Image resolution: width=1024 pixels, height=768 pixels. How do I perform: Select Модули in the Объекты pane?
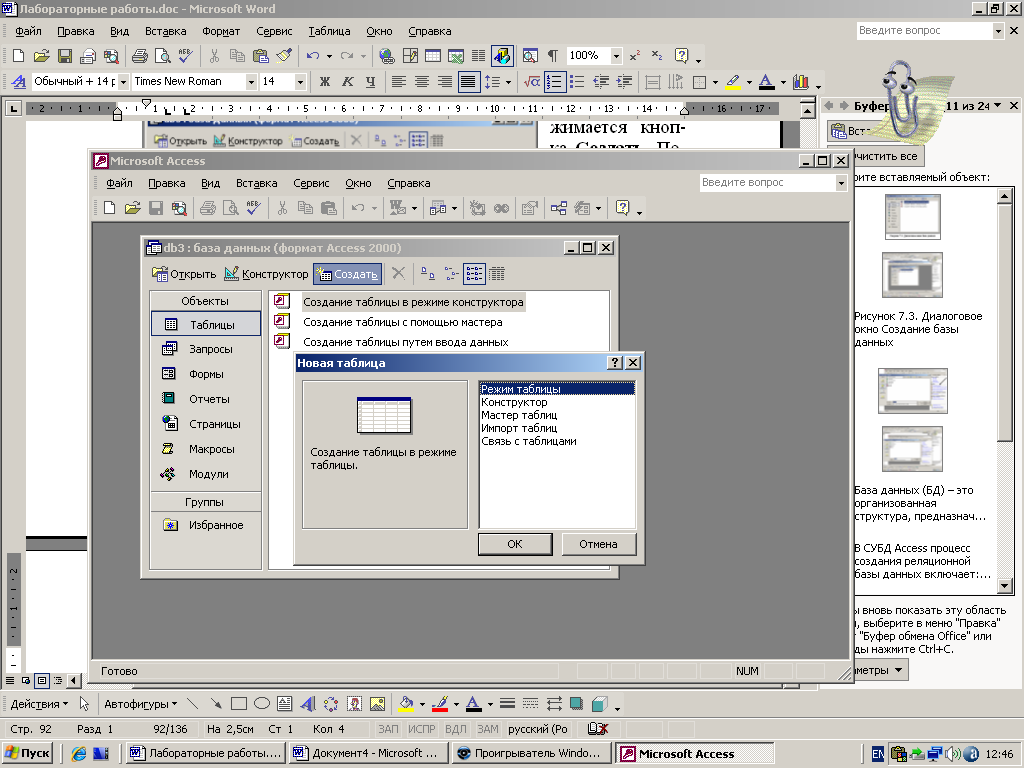pyautogui.click(x=206, y=474)
